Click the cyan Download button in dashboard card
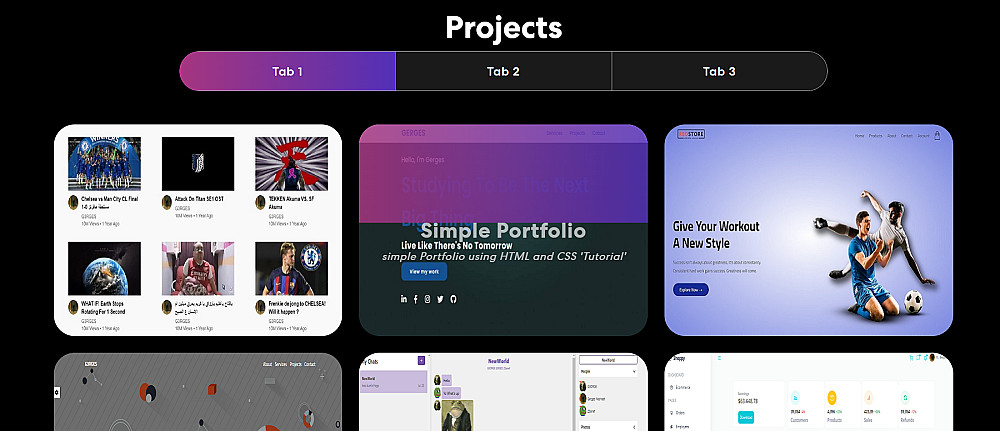The image size is (1000, 431). (746, 418)
